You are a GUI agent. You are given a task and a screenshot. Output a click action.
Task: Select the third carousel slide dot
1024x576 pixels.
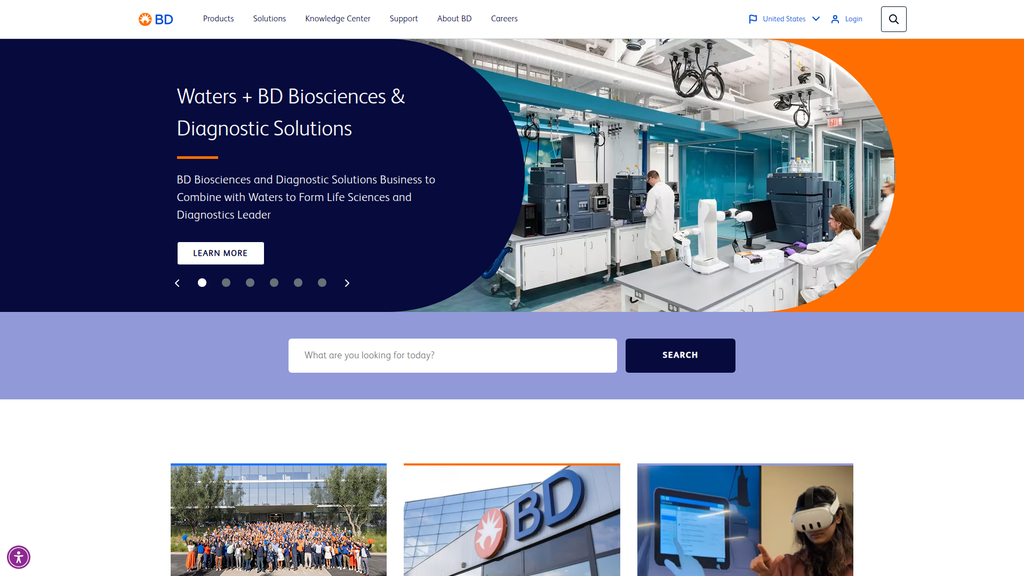pyautogui.click(x=250, y=283)
